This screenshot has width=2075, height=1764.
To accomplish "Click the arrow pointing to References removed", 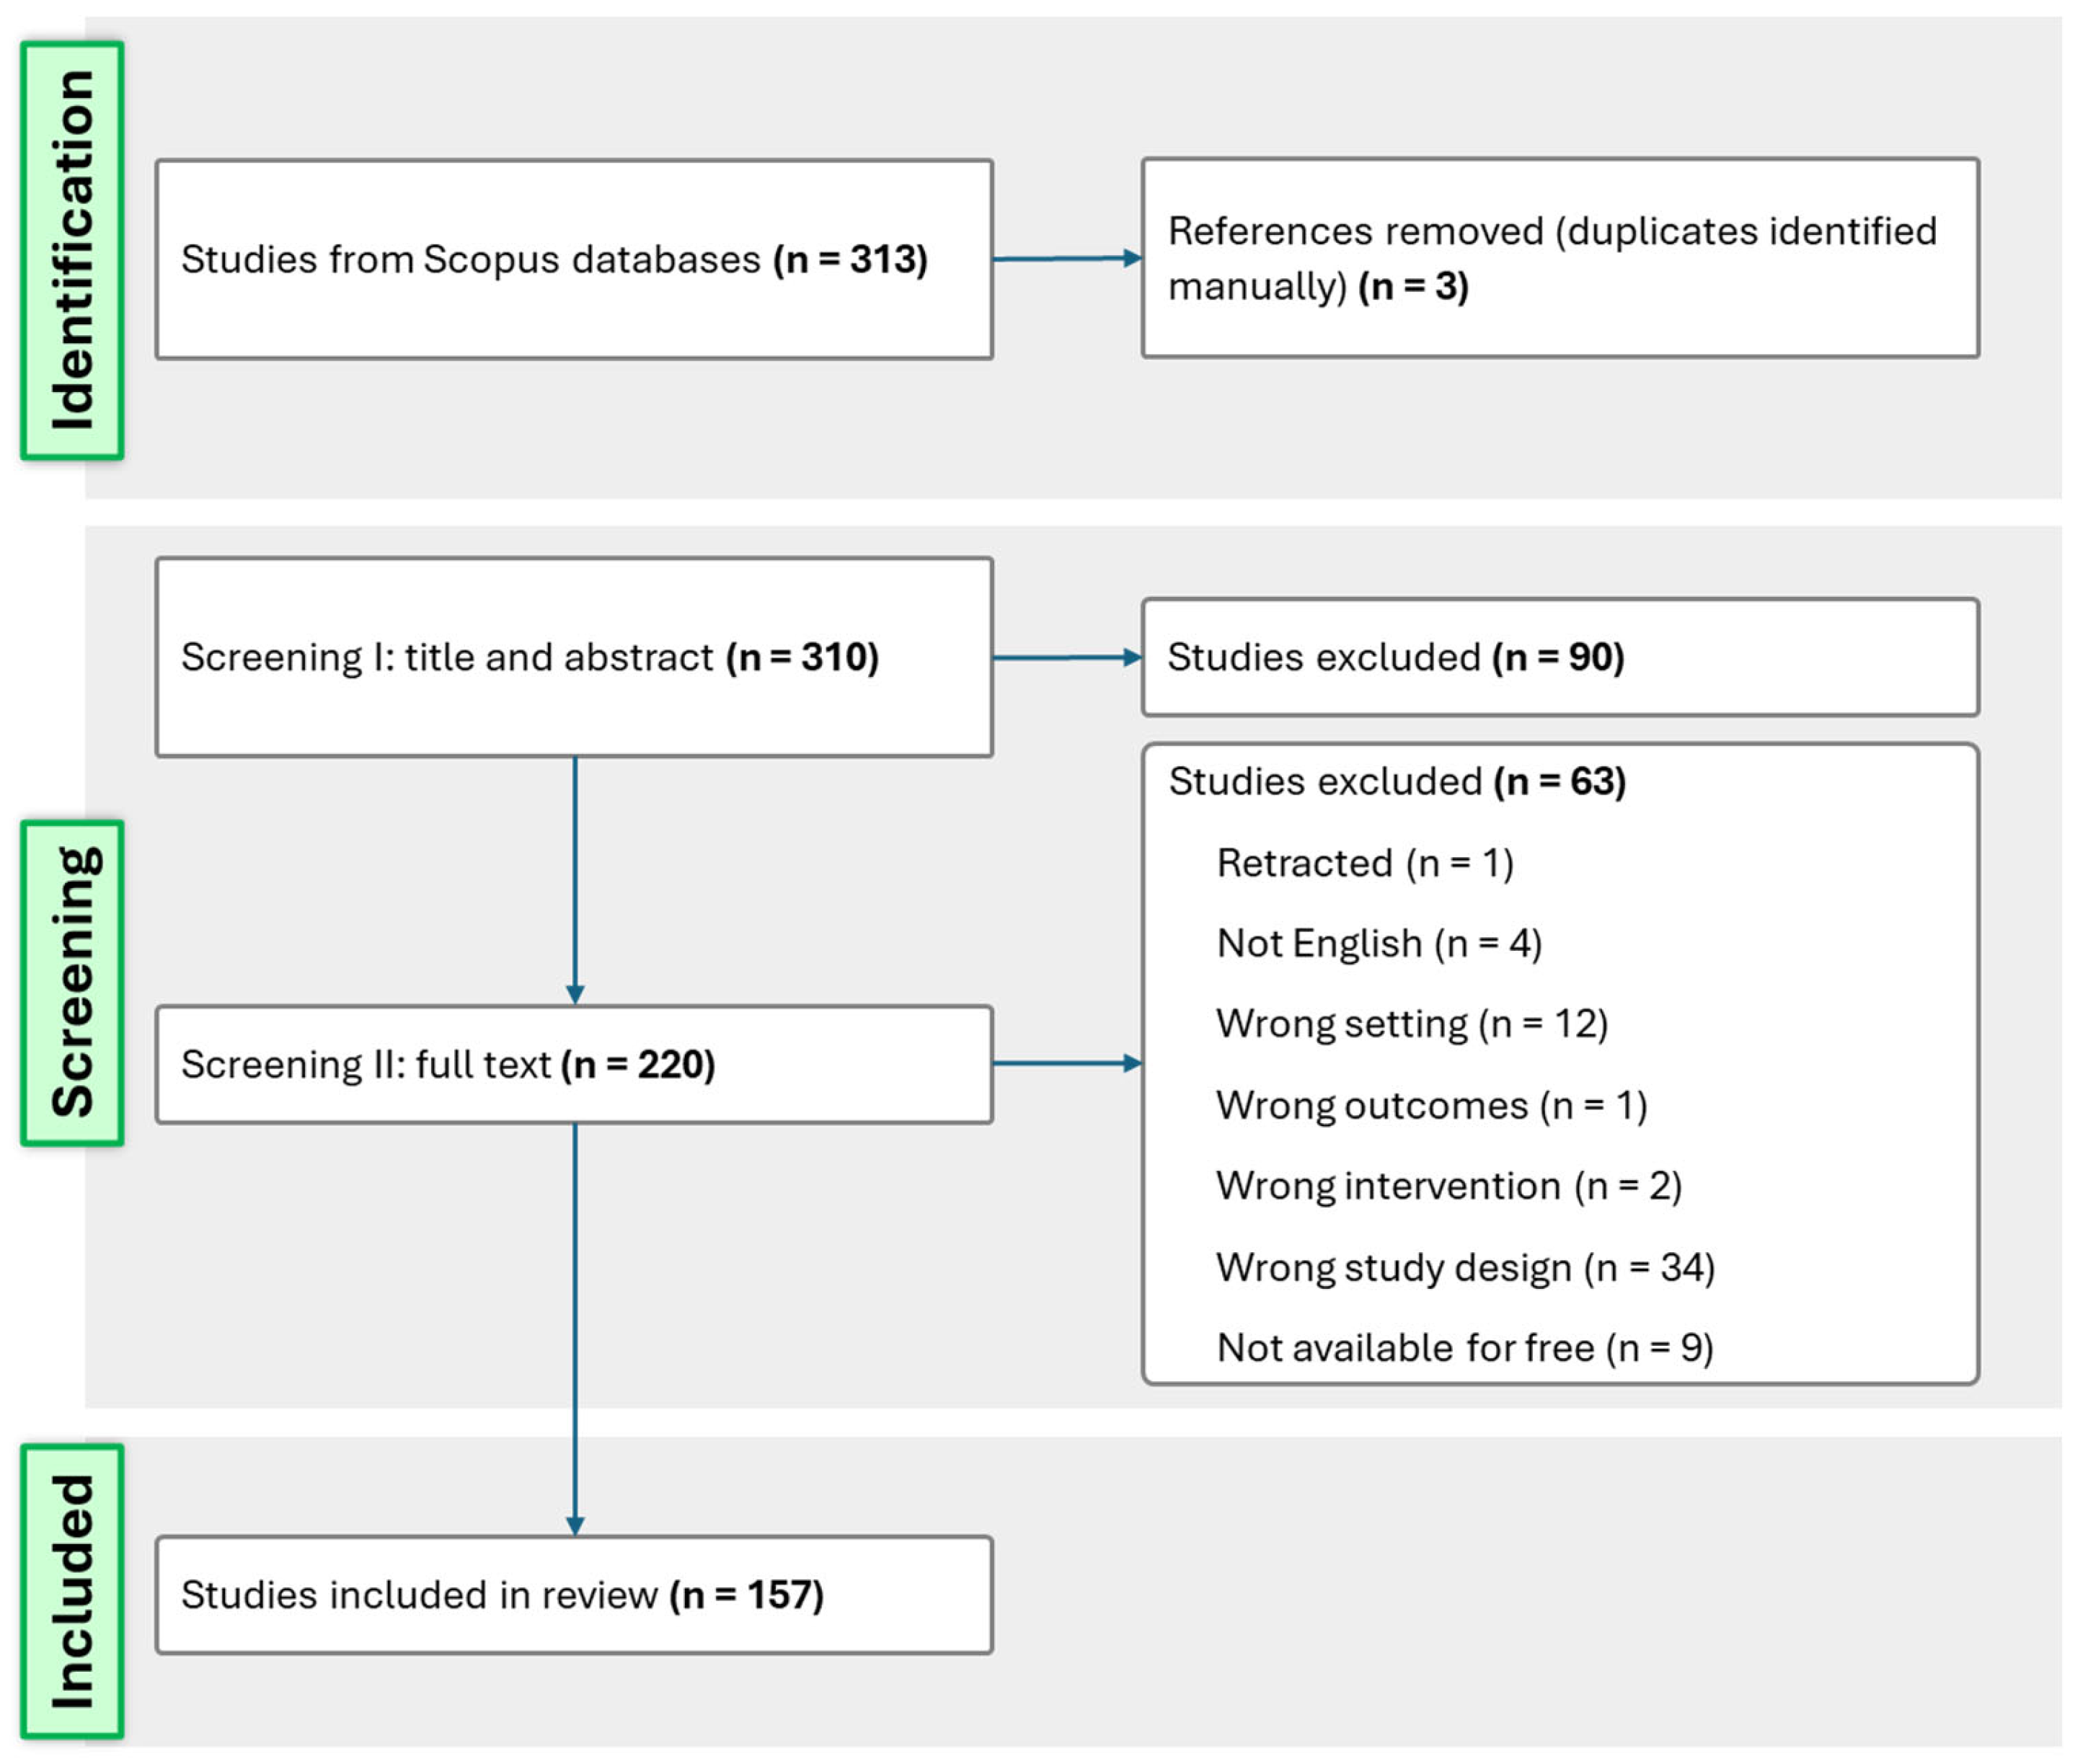I will (1066, 258).
